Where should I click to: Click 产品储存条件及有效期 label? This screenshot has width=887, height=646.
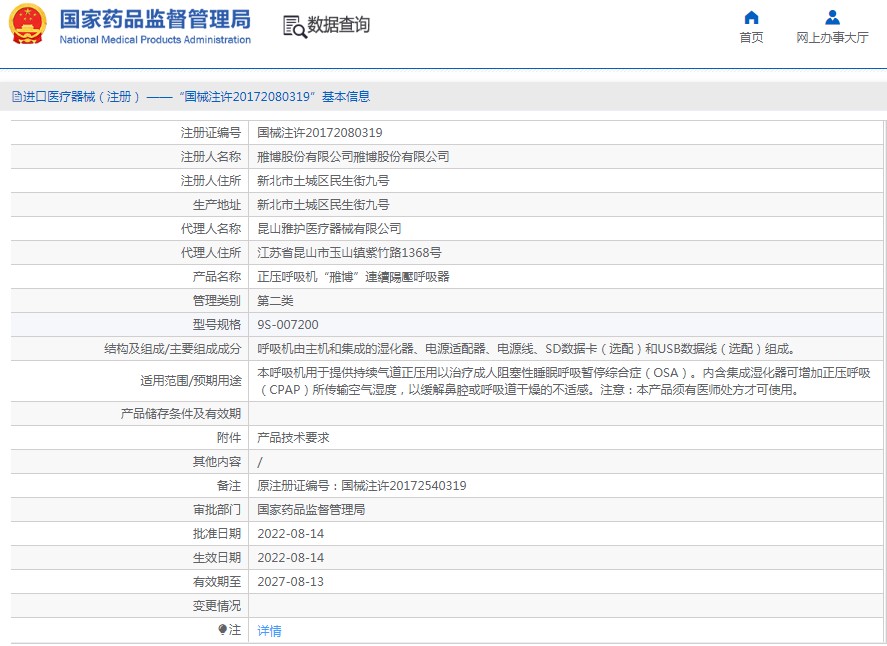click(180, 414)
